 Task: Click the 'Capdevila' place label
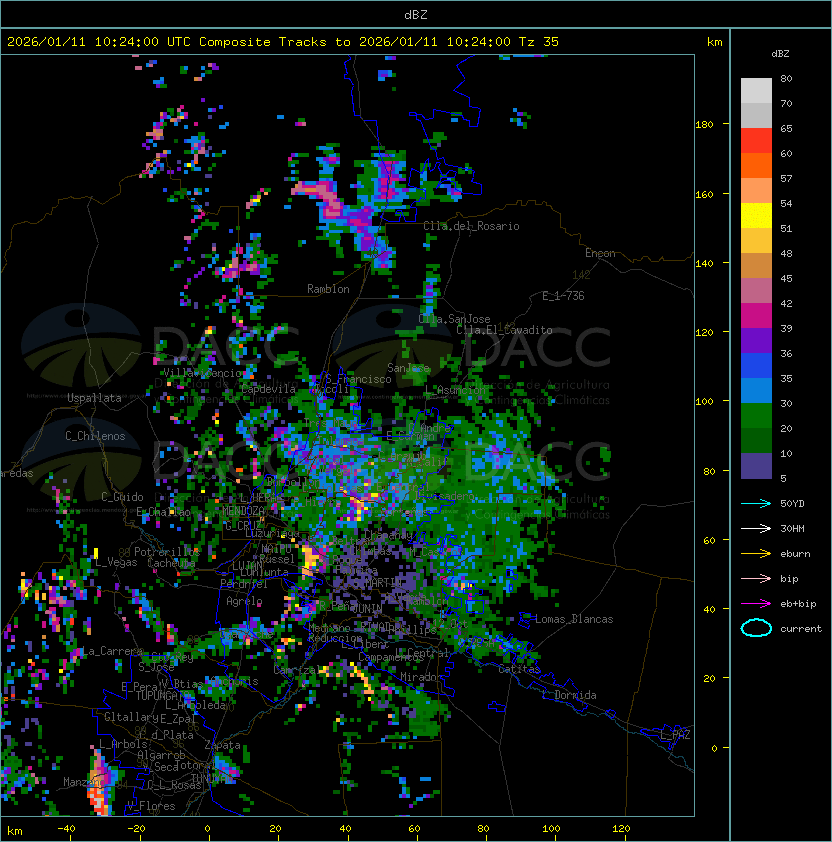point(269,389)
